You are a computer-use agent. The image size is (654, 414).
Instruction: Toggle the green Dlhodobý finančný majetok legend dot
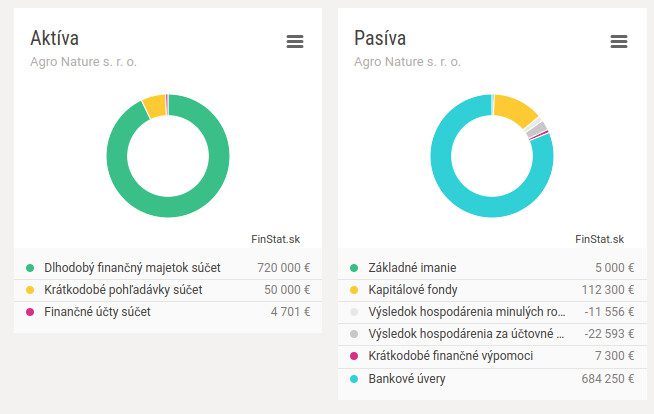(30, 268)
